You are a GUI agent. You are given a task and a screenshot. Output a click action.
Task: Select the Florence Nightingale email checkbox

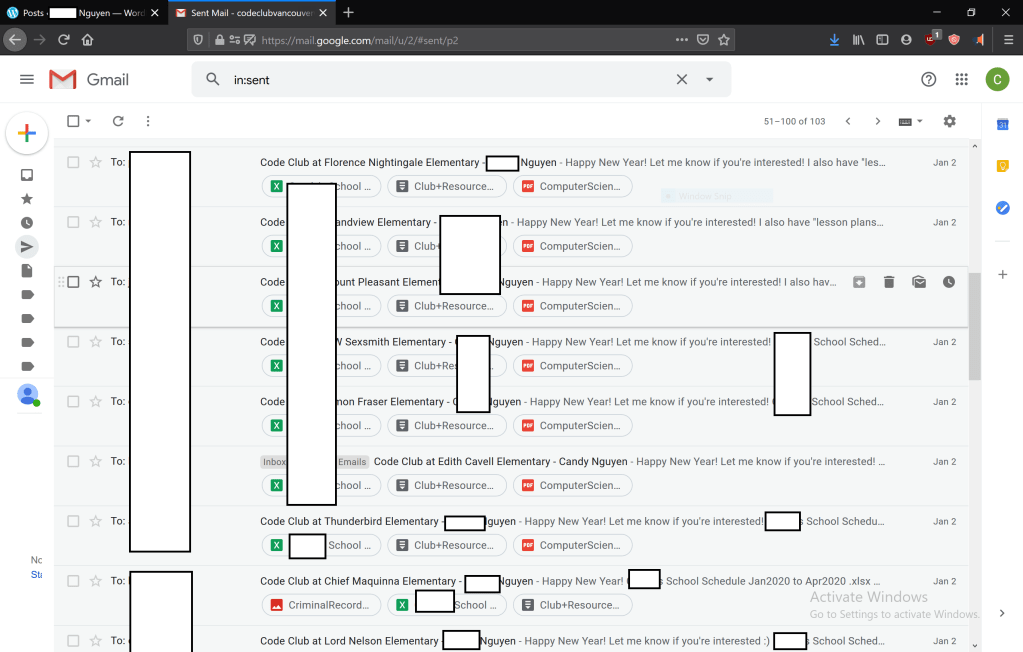(73, 162)
